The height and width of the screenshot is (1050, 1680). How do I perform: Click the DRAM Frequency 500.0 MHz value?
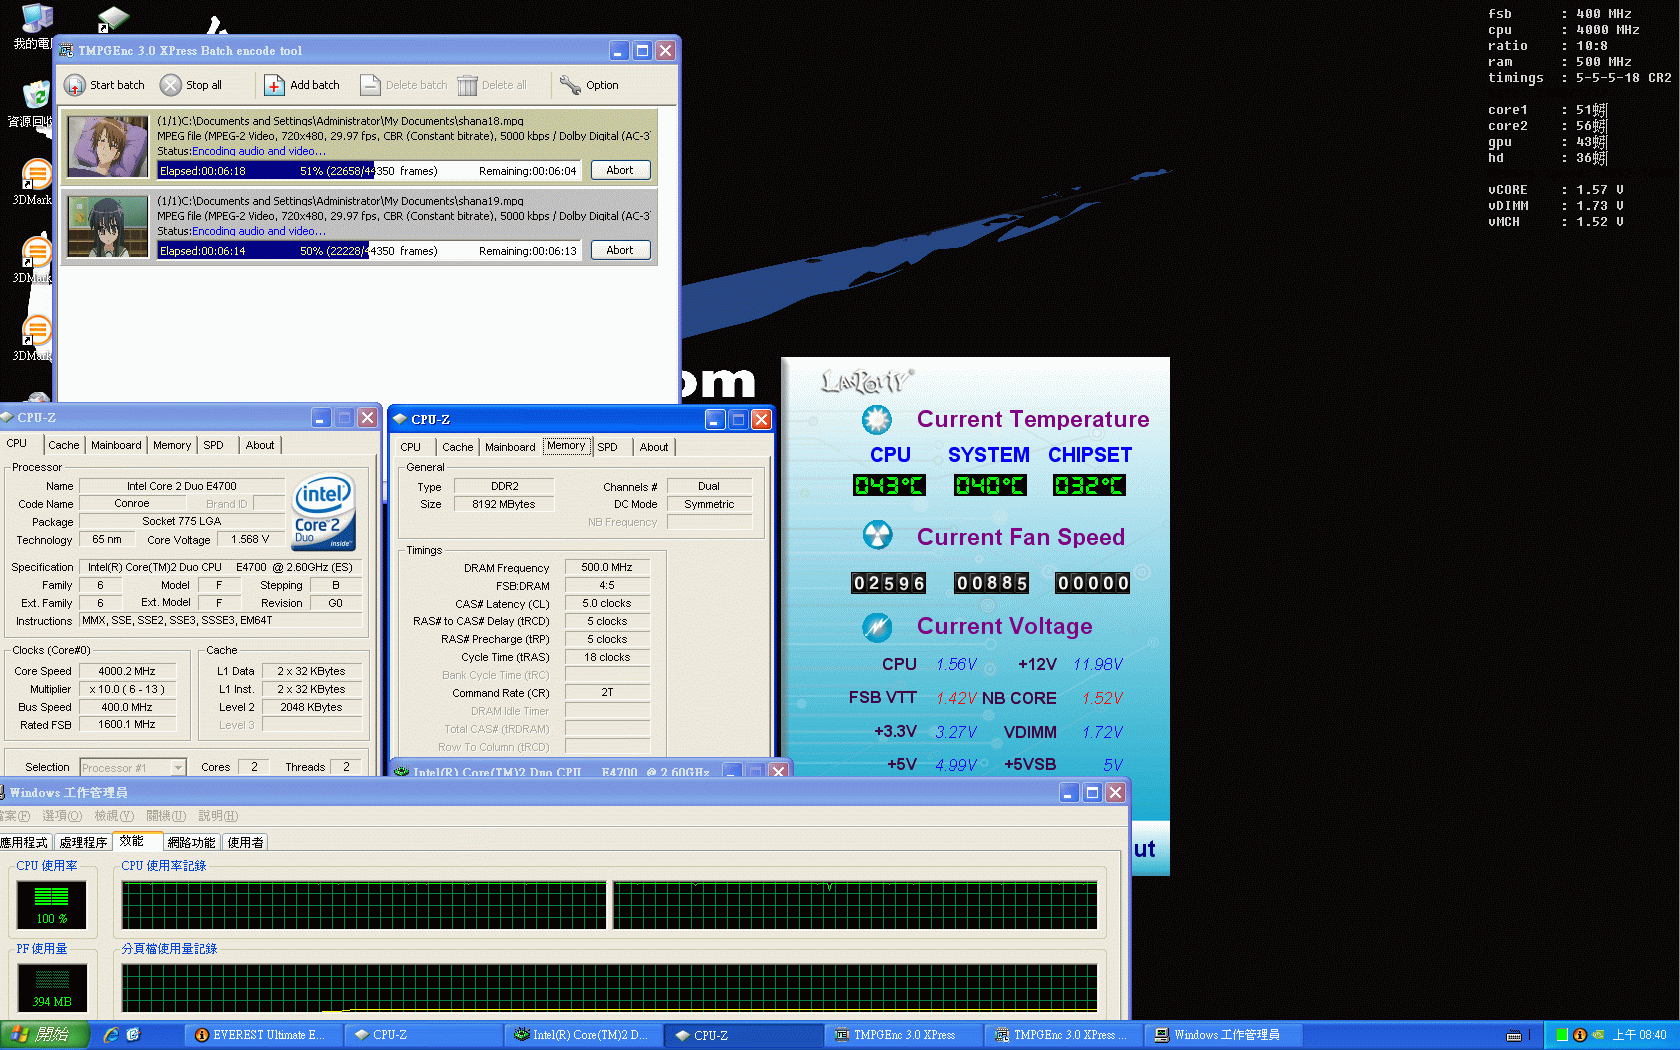(607, 567)
